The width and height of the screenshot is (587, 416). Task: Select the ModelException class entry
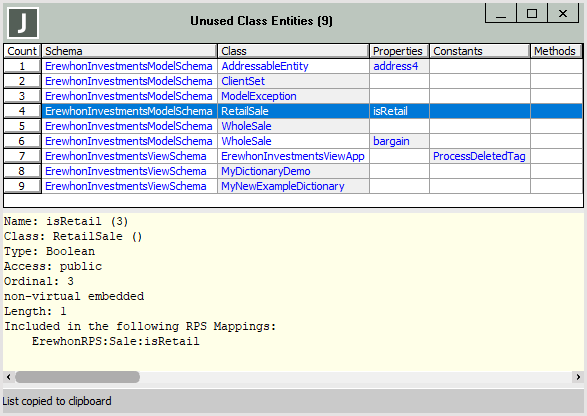[x=259, y=96]
